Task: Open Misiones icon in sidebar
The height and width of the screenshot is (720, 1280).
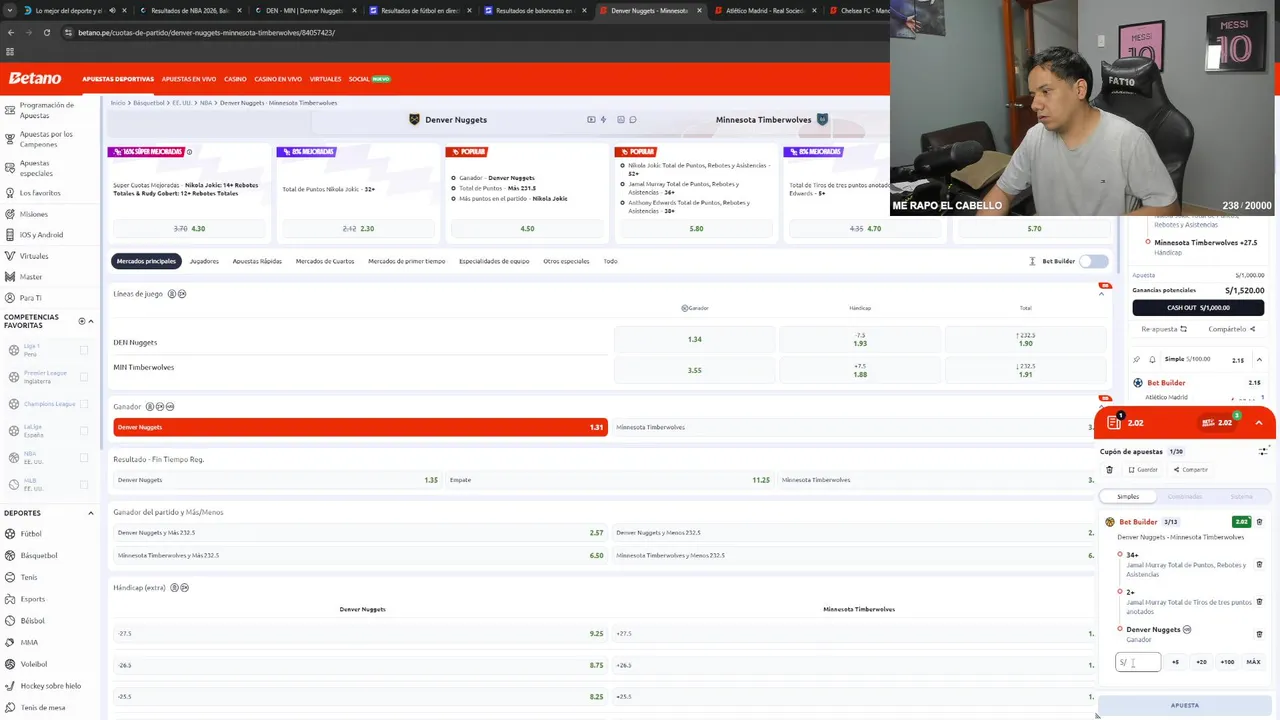Action: coord(10,214)
